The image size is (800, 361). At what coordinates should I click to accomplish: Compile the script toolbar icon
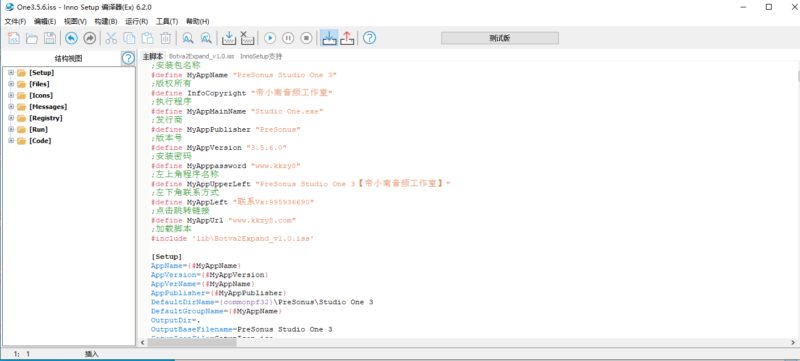(228, 38)
